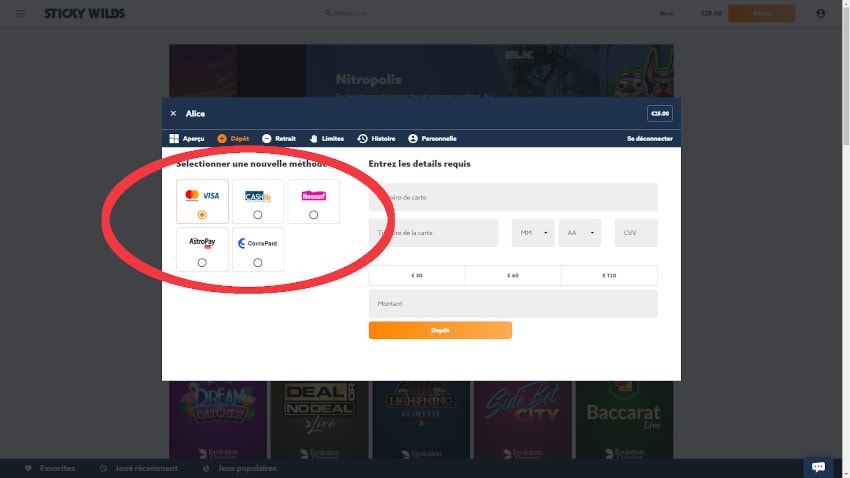Open Jeux populaires in bottom bar
Image resolution: width=850 pixels, height=478 pixels.
pos(239,468)
